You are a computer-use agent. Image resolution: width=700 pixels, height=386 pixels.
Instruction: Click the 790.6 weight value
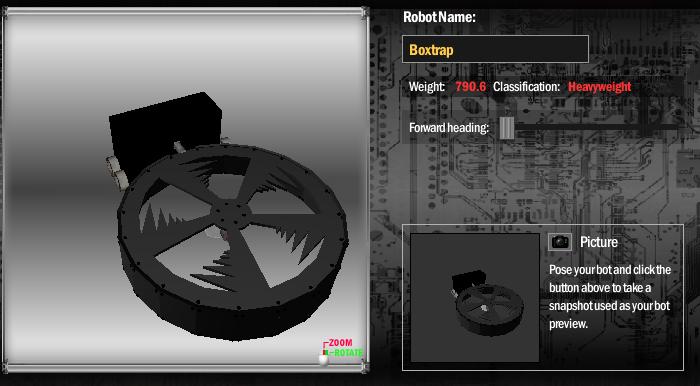471,87
